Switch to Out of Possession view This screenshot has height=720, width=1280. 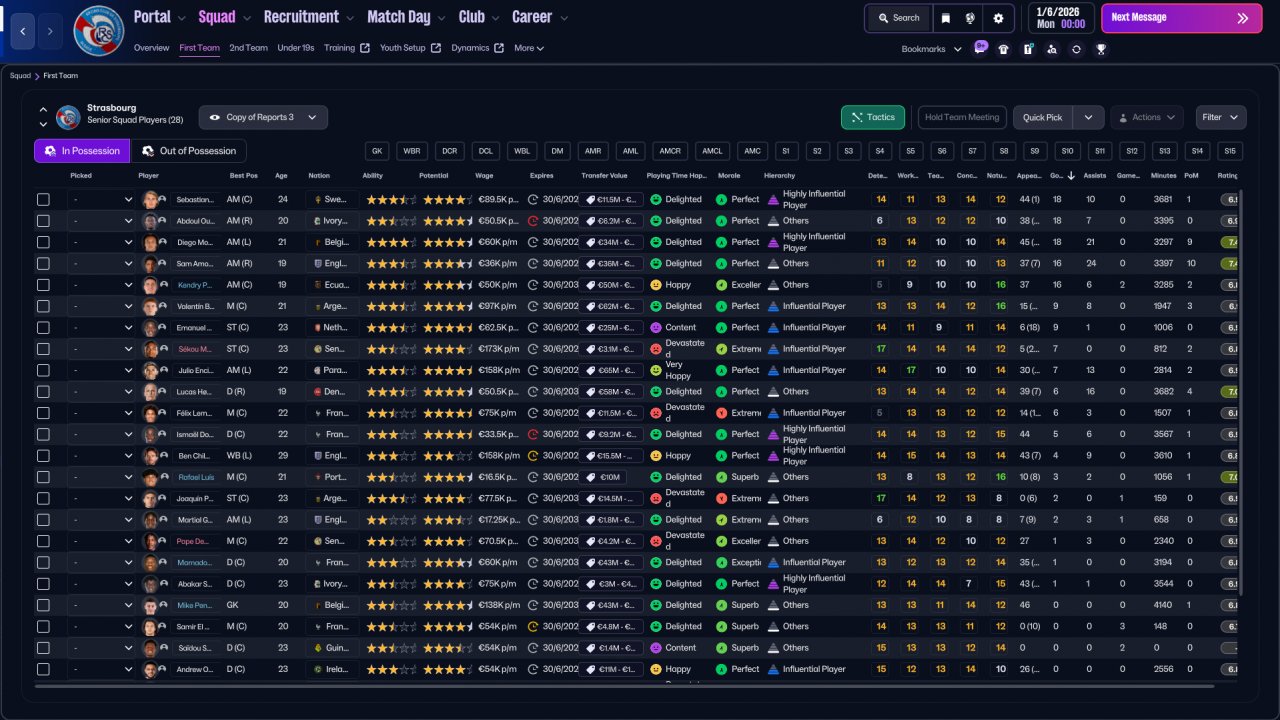point(190,151)
